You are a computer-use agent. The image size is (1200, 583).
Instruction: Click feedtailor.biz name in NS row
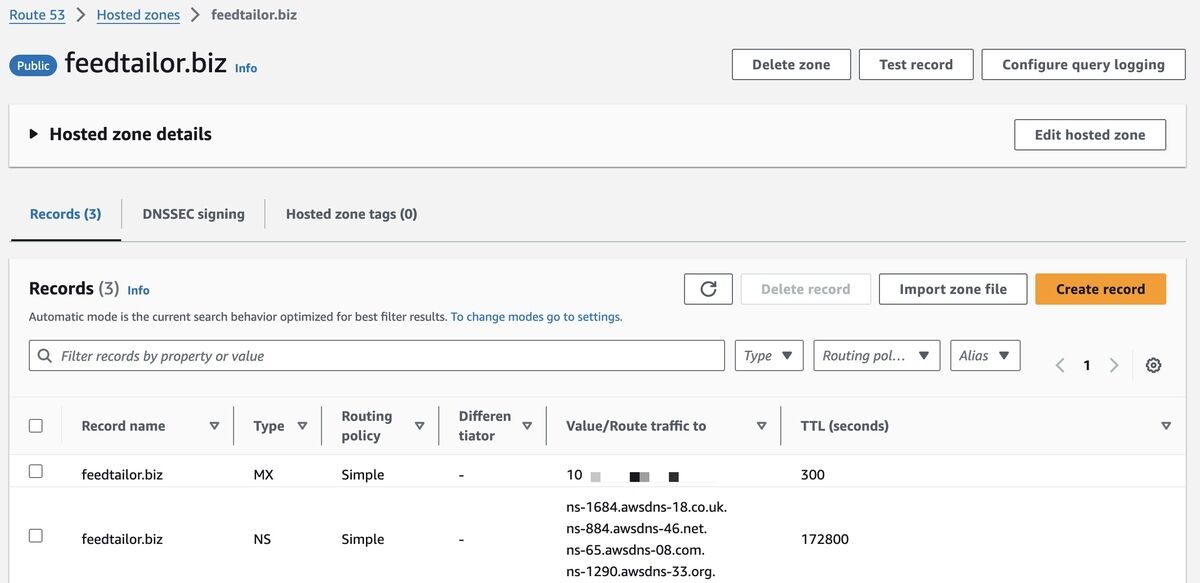point(122,539)
